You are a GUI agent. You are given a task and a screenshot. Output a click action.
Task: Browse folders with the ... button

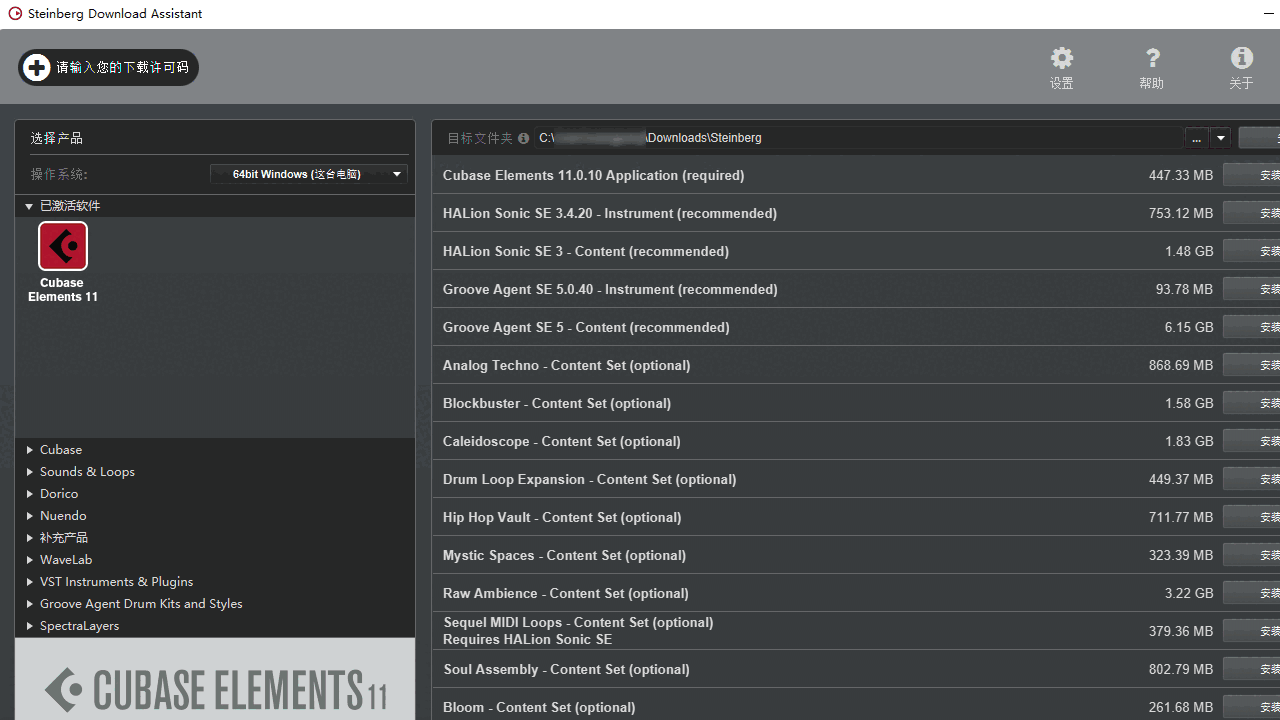pyautogui.click(x=1196, y=138)
